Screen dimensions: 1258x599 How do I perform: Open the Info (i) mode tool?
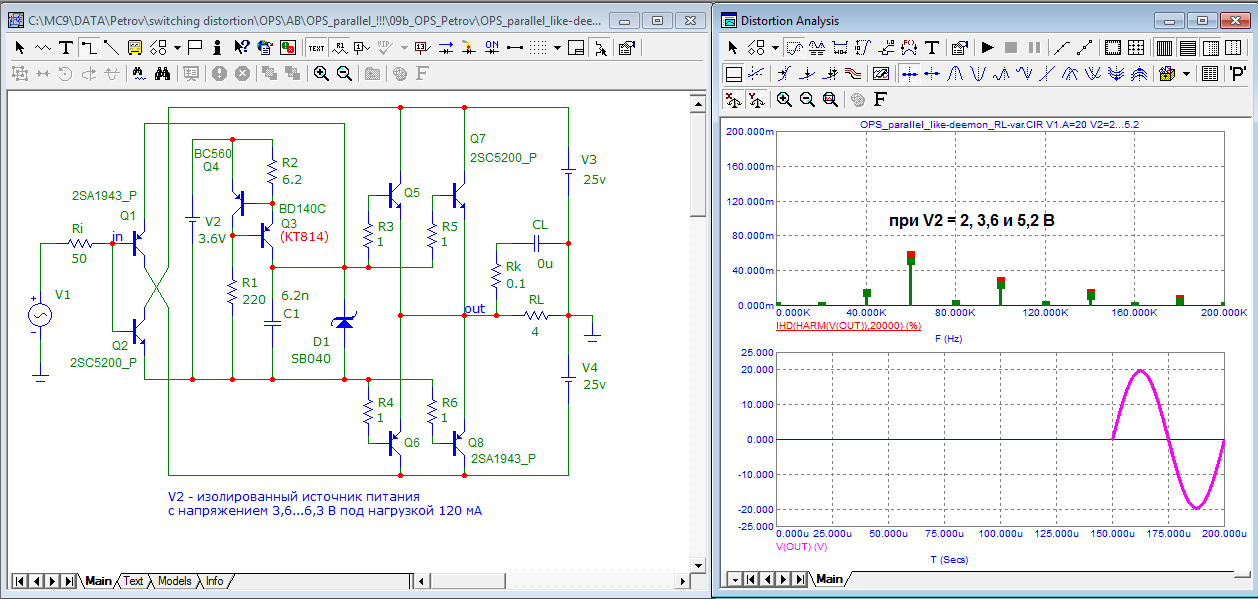point(219,47)
